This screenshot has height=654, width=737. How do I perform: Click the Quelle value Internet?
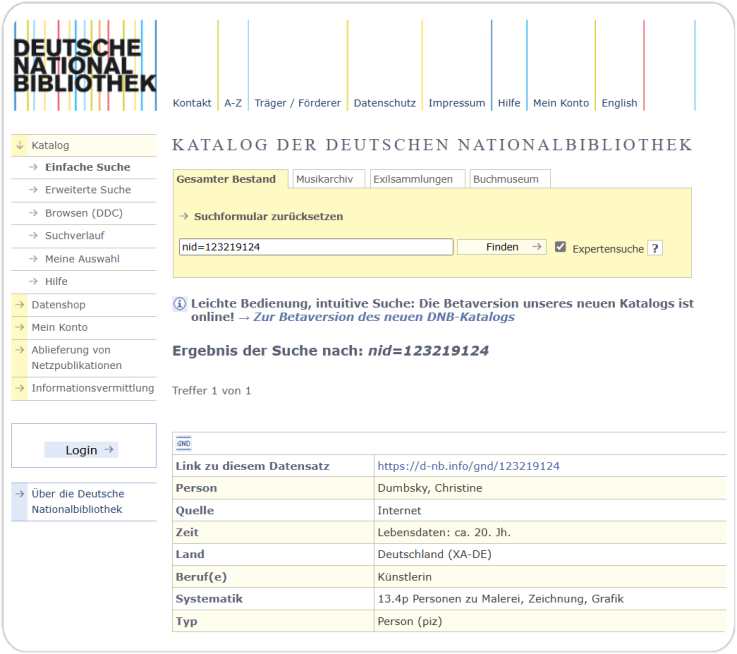pyautogui.click(x=399, y=511)
